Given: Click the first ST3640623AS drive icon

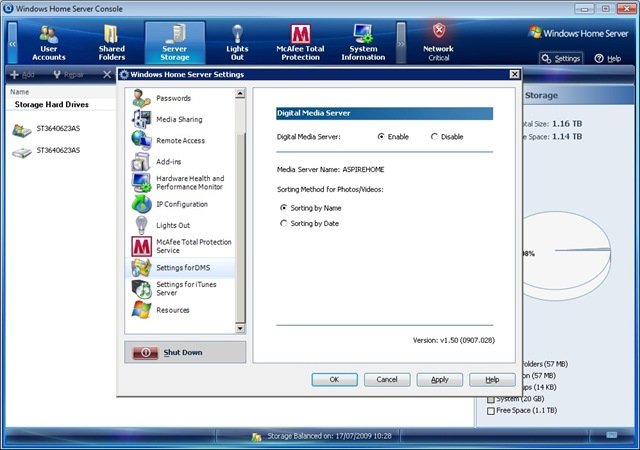Looking at the screenshot, I should (22, 130).
